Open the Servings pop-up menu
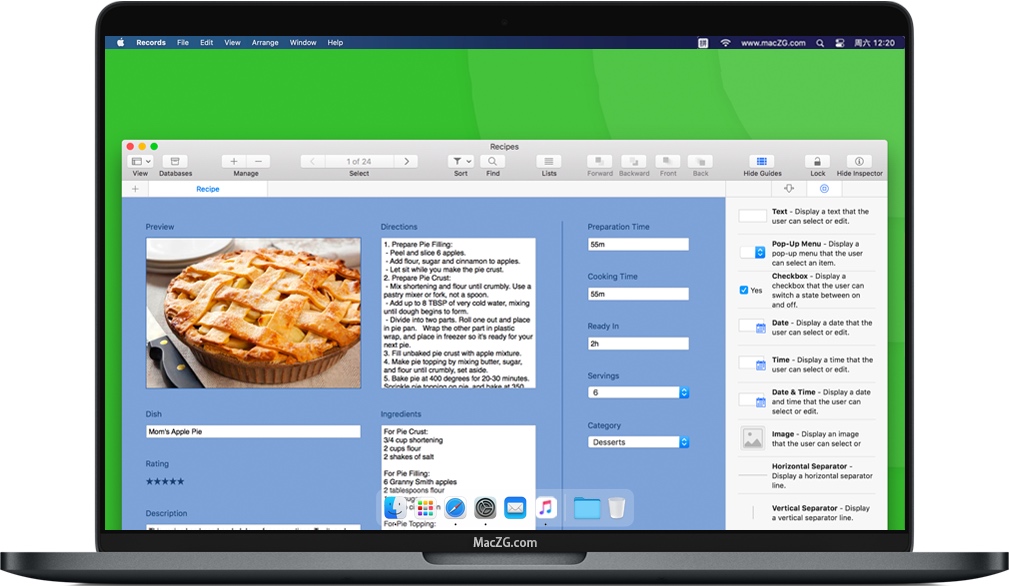 coord(684,392)
